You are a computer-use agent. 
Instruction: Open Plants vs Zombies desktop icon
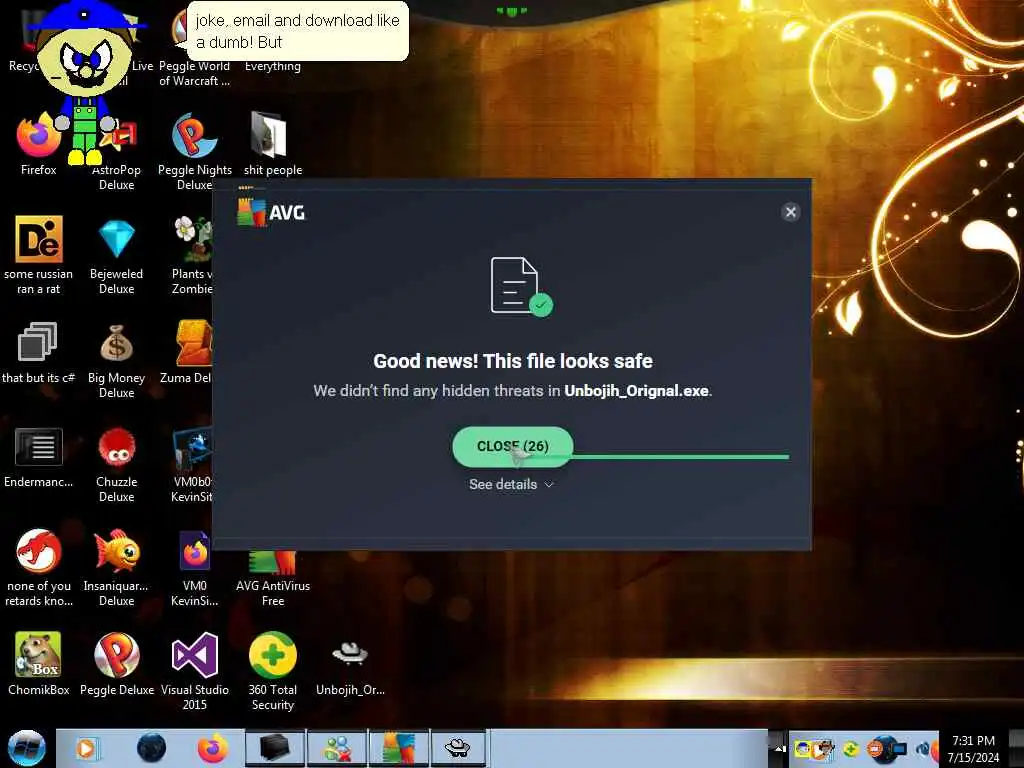[x=192, y=255]
